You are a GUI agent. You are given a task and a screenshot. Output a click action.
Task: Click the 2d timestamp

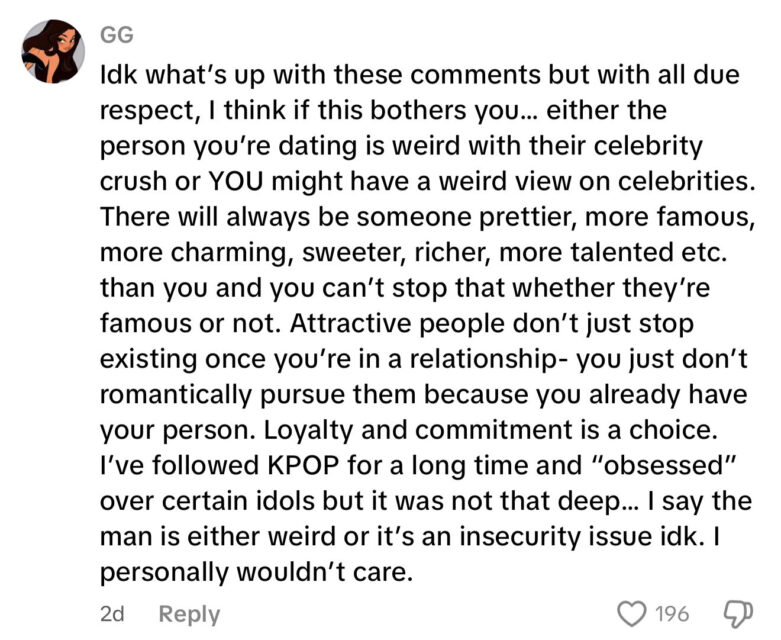(x=112, y=613)
